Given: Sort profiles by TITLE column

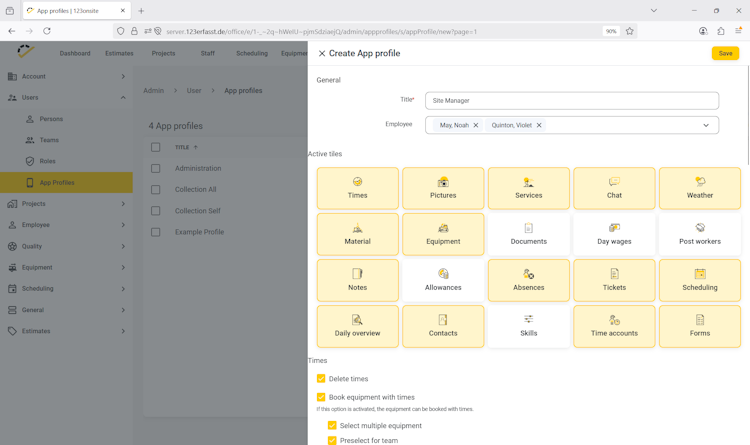Looking at the screenshot, I should pos(186,147).
